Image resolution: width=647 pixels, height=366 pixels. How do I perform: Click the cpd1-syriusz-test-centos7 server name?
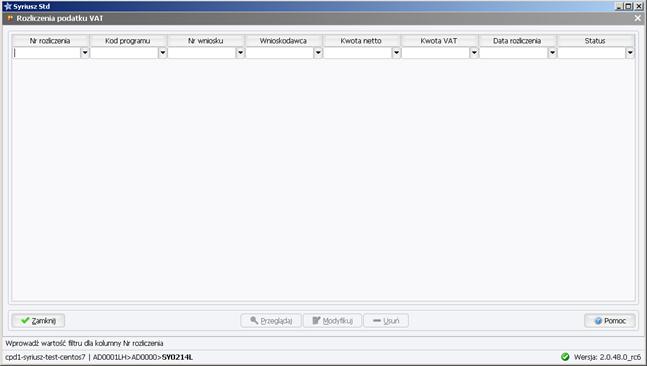point(45,357)
